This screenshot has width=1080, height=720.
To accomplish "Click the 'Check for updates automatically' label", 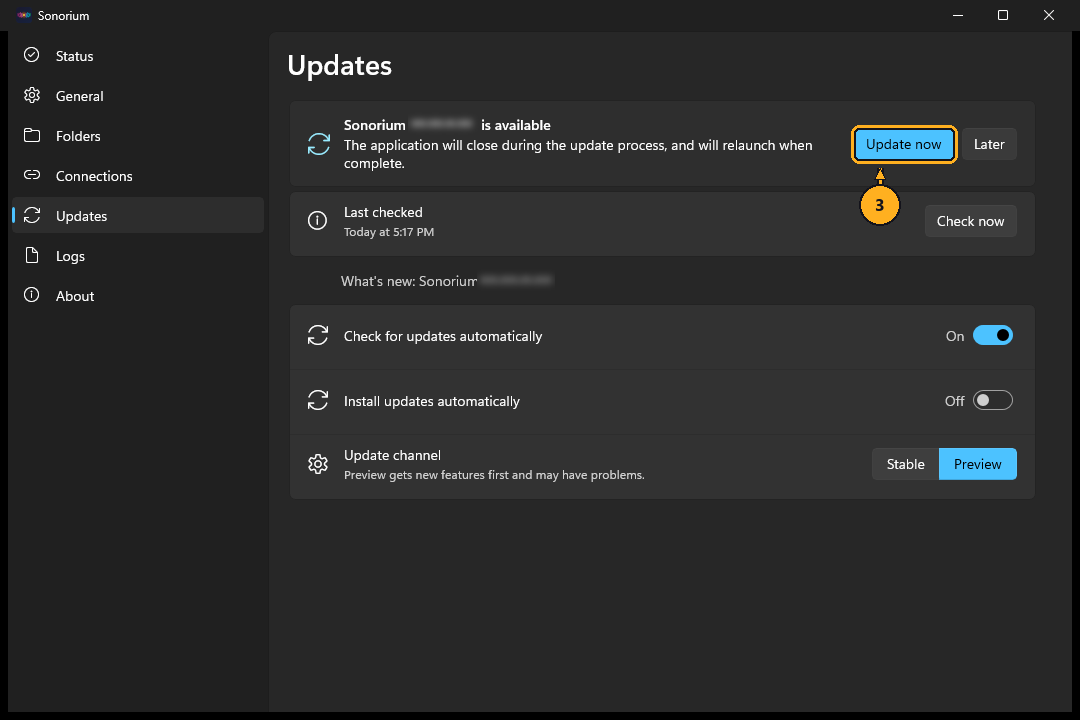I will (443, 336).
